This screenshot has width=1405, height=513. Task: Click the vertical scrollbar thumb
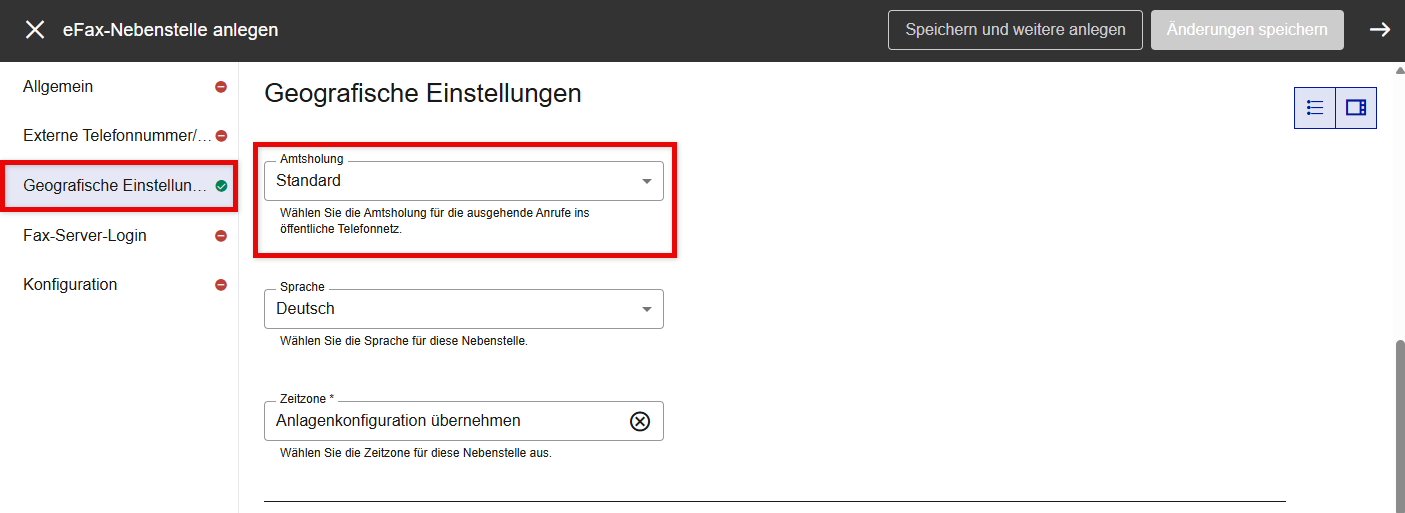pos(1399,420)
